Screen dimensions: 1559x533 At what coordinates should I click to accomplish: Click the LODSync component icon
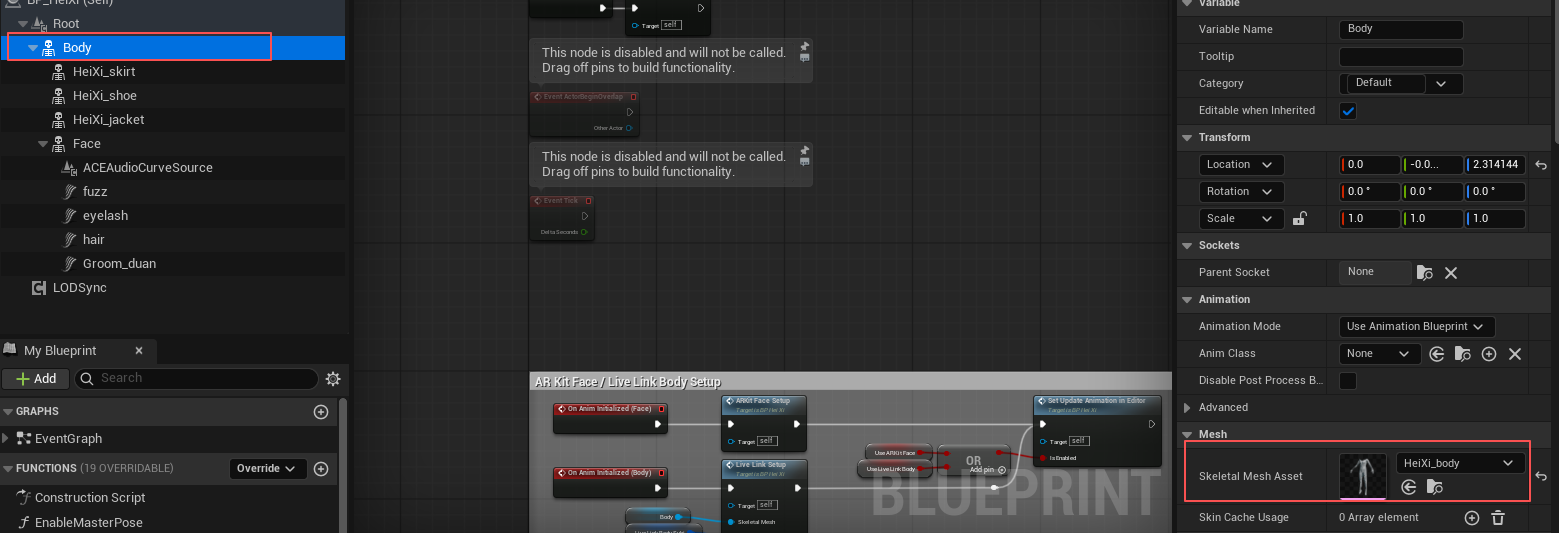pyautogui.click(x=38, y=288)
